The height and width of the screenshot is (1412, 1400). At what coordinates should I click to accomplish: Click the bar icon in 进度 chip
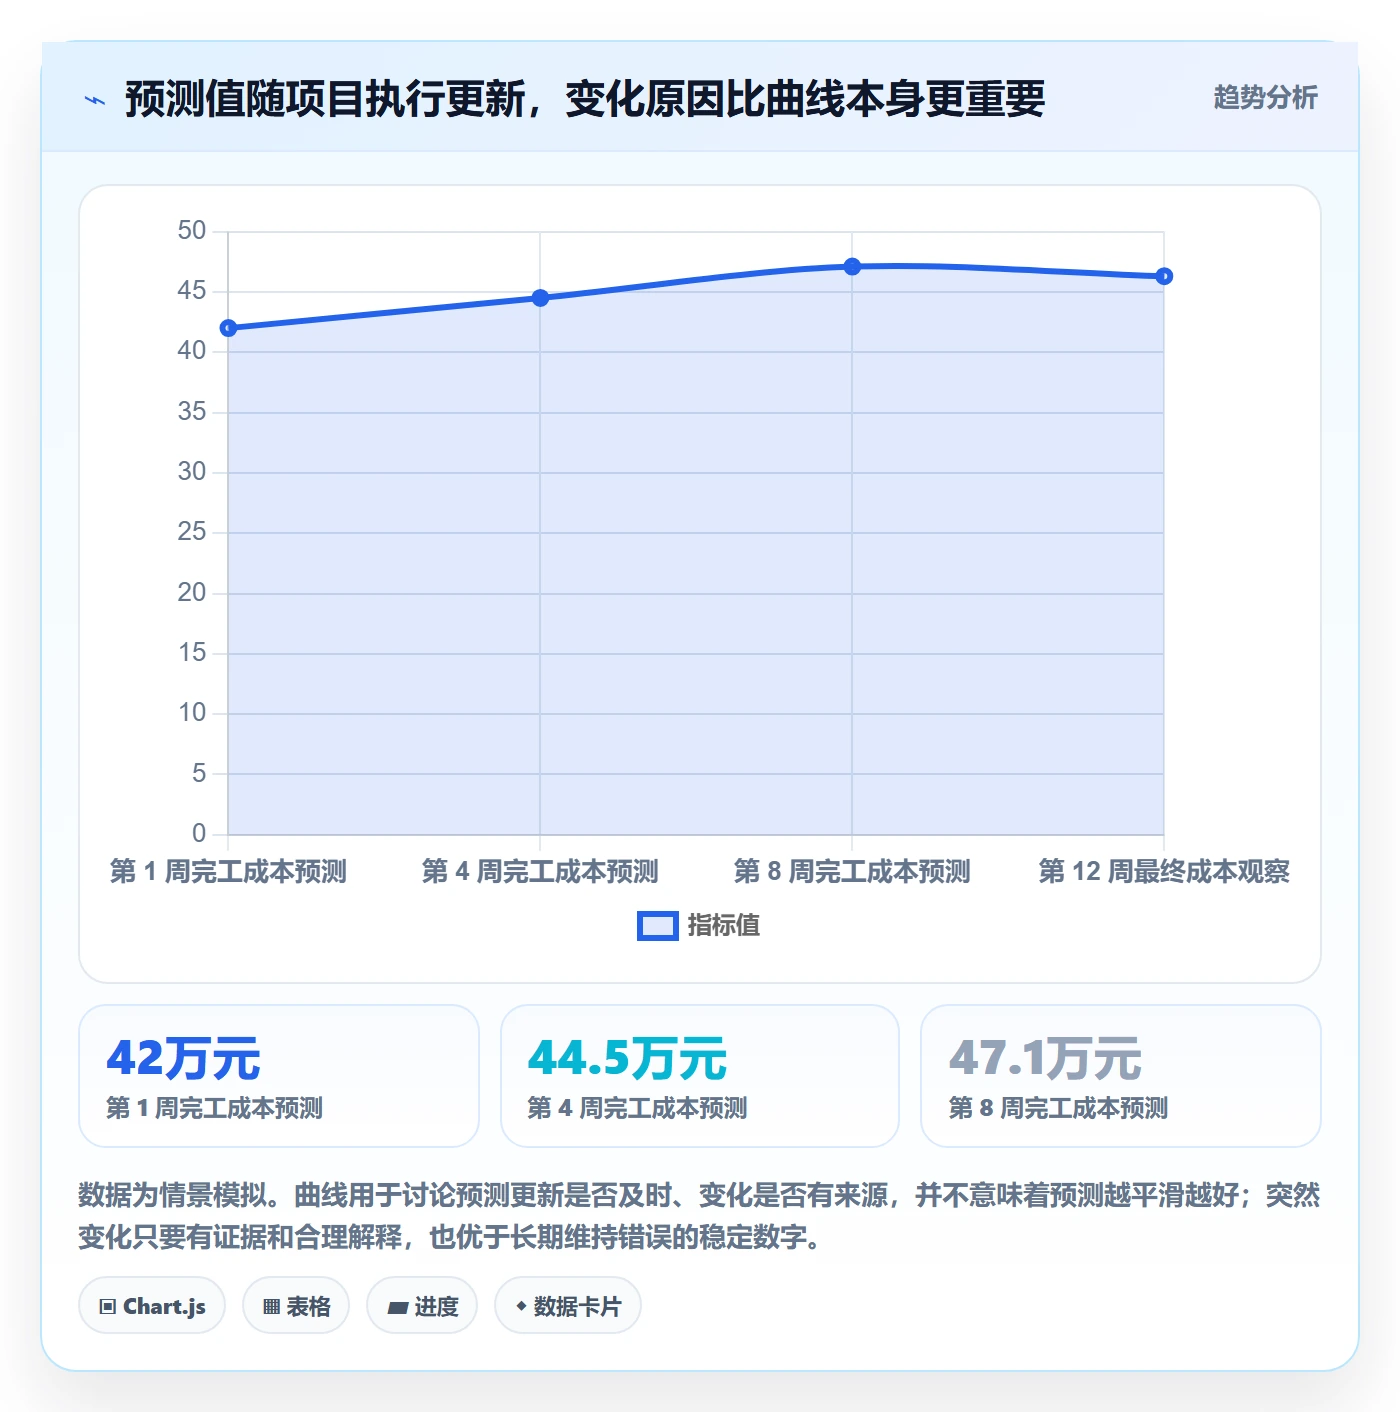397,1307
